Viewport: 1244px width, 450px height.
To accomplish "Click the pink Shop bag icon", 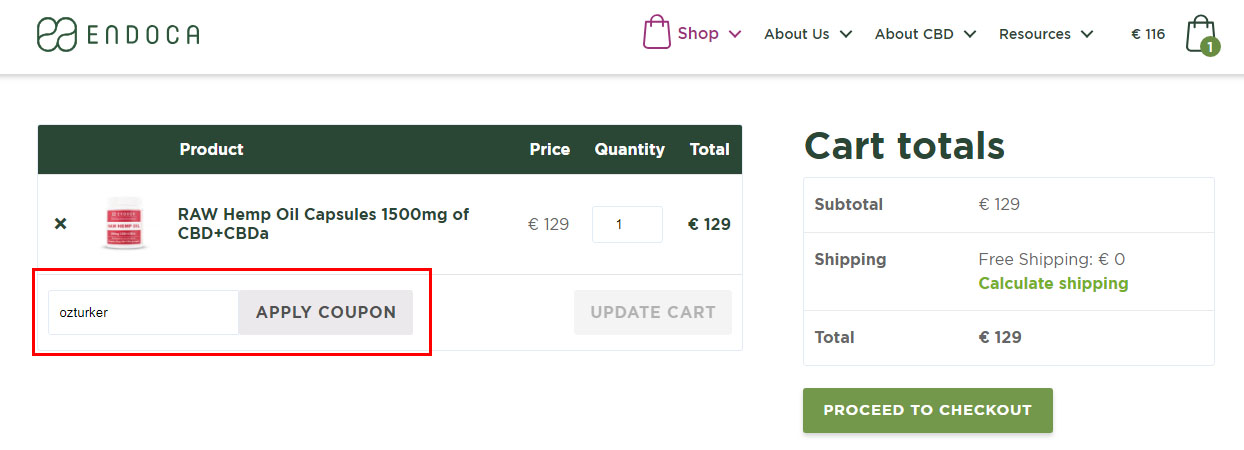I will click(656, 33).
